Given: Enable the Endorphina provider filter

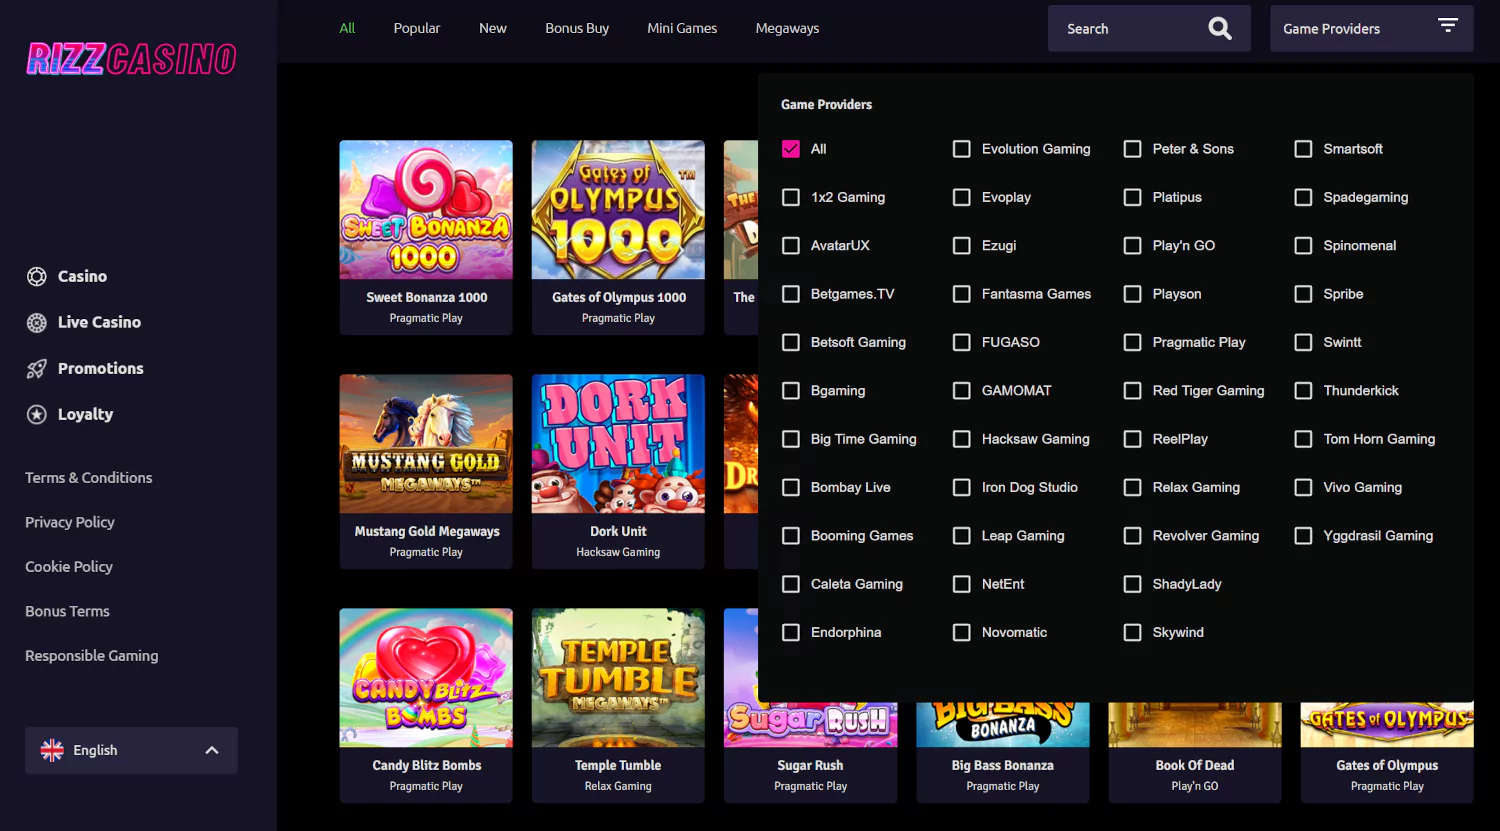Looking at the screenshot, I should (x=791, y=633).
